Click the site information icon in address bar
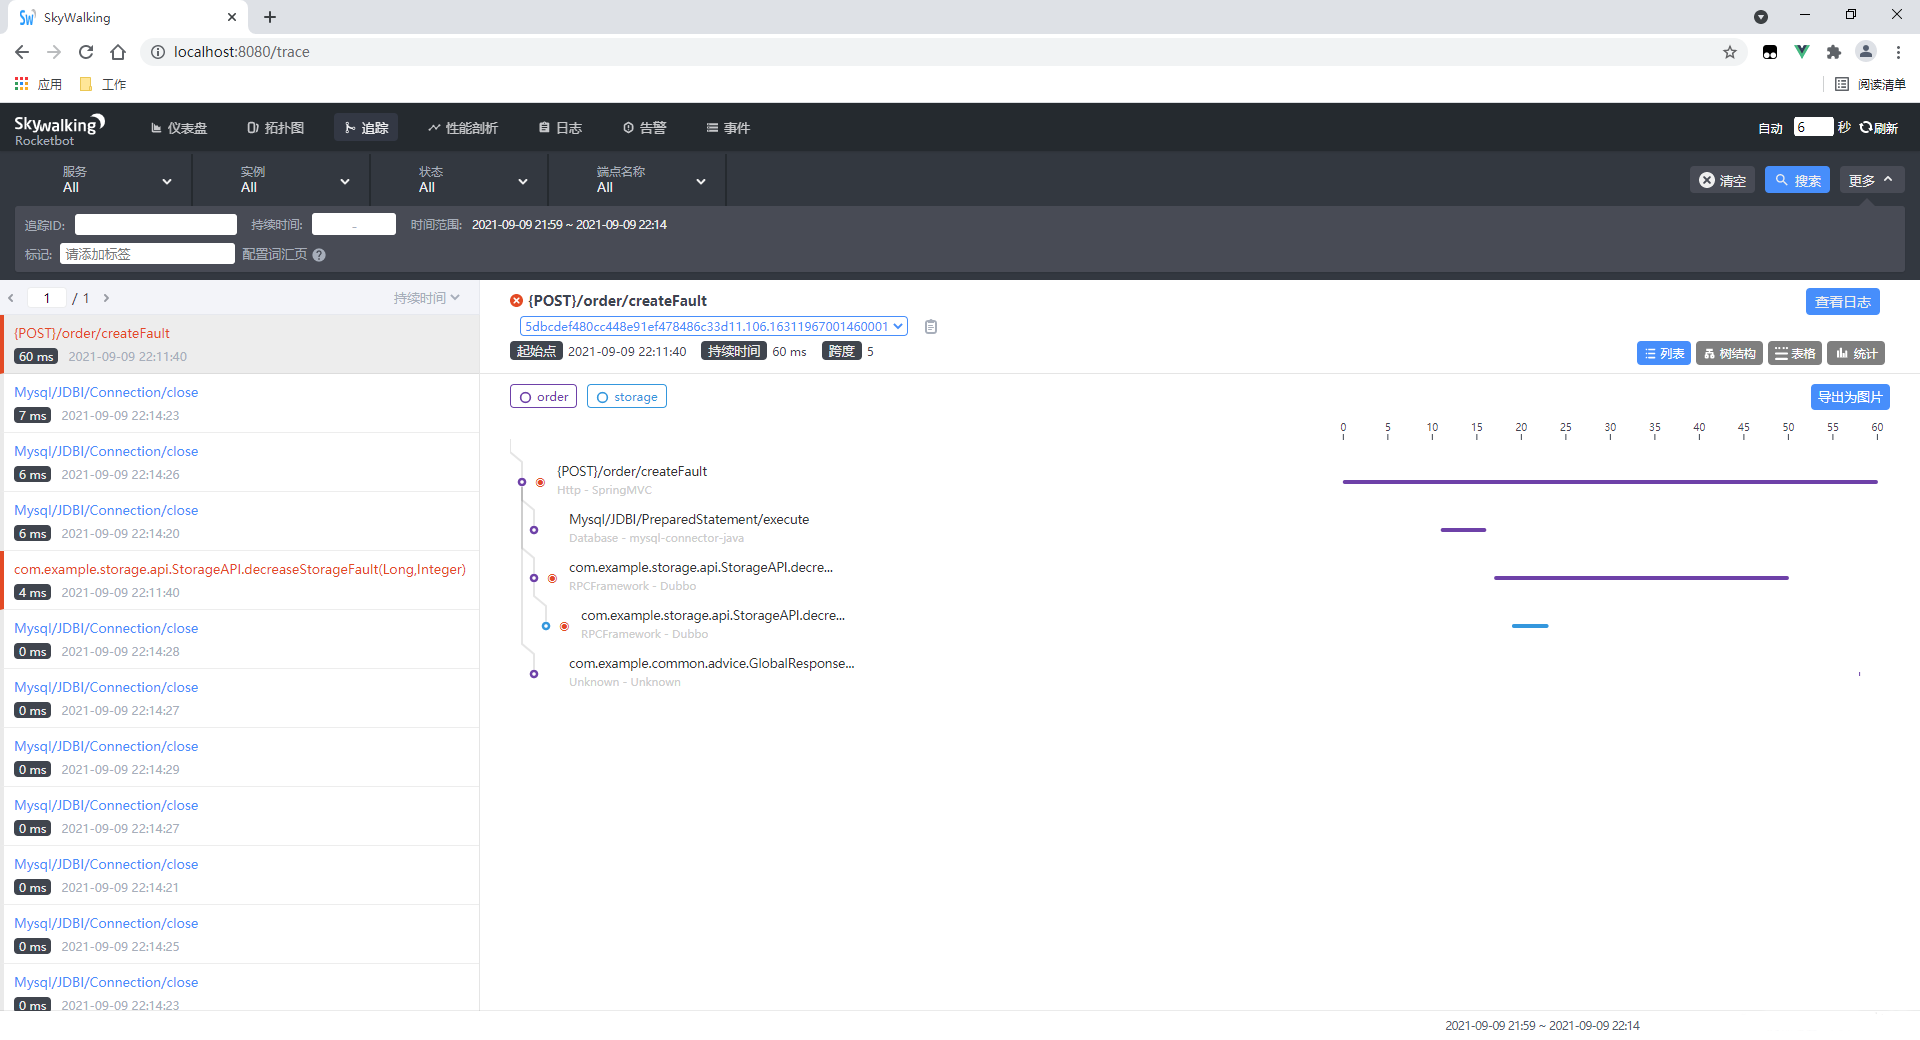 coord(158,52)
